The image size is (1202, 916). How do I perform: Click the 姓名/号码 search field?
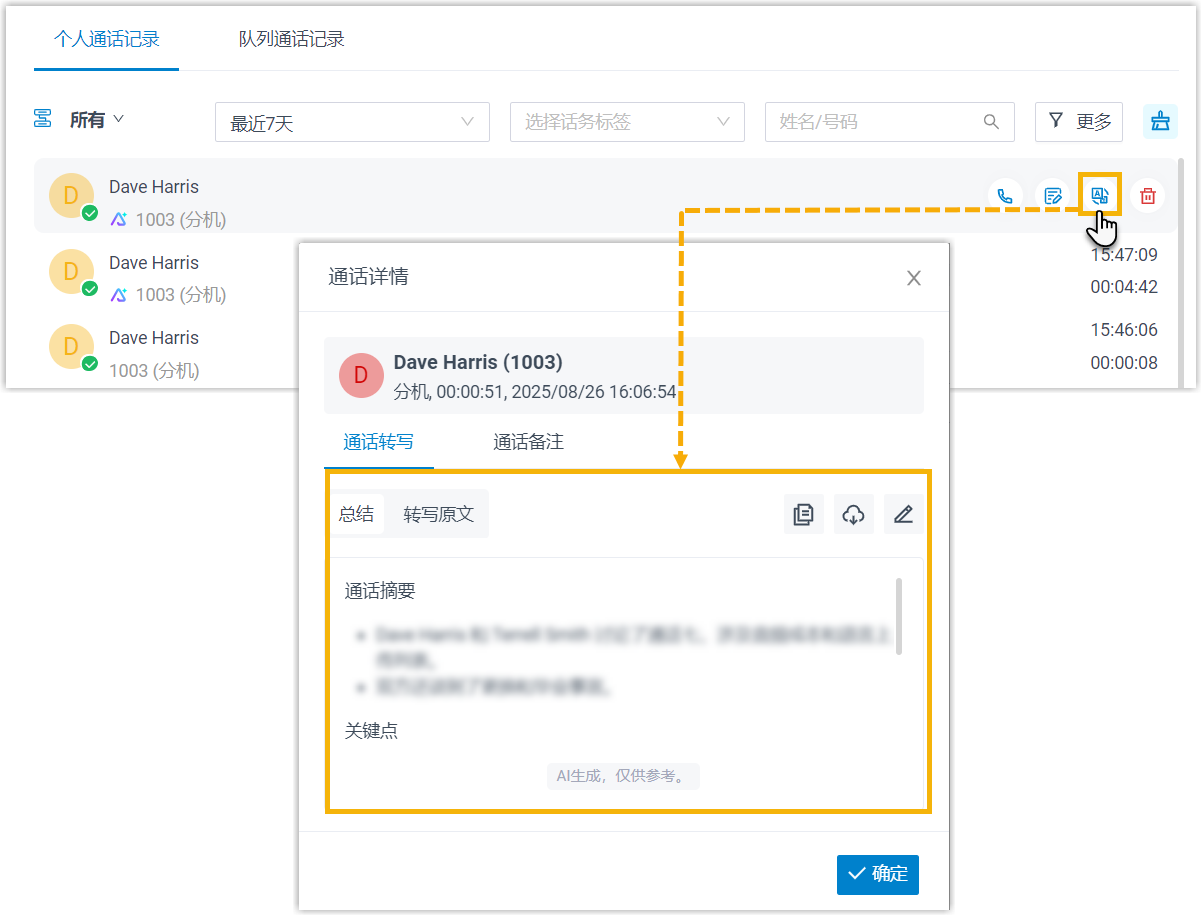tap(870, 122)
